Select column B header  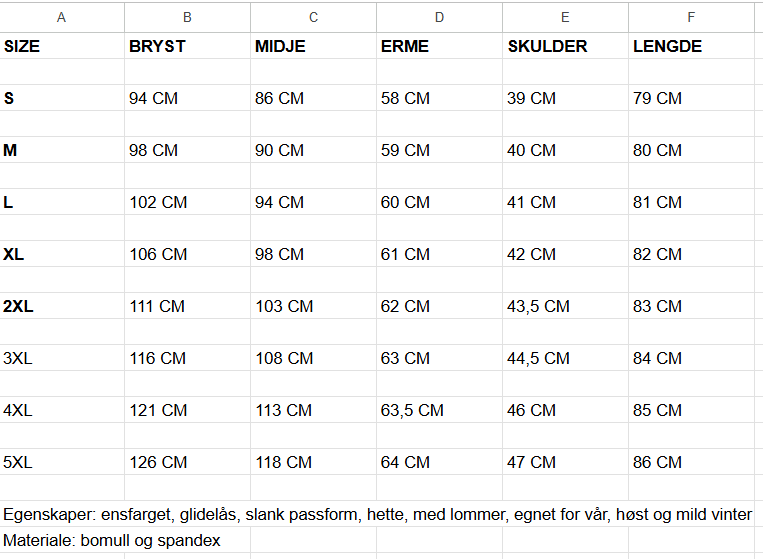point(187,17)
